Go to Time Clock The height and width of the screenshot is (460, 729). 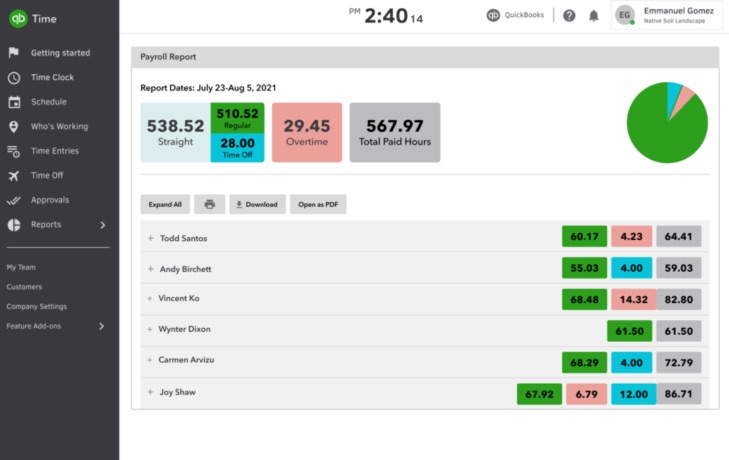pyautogui.click(x=52, y=77)
